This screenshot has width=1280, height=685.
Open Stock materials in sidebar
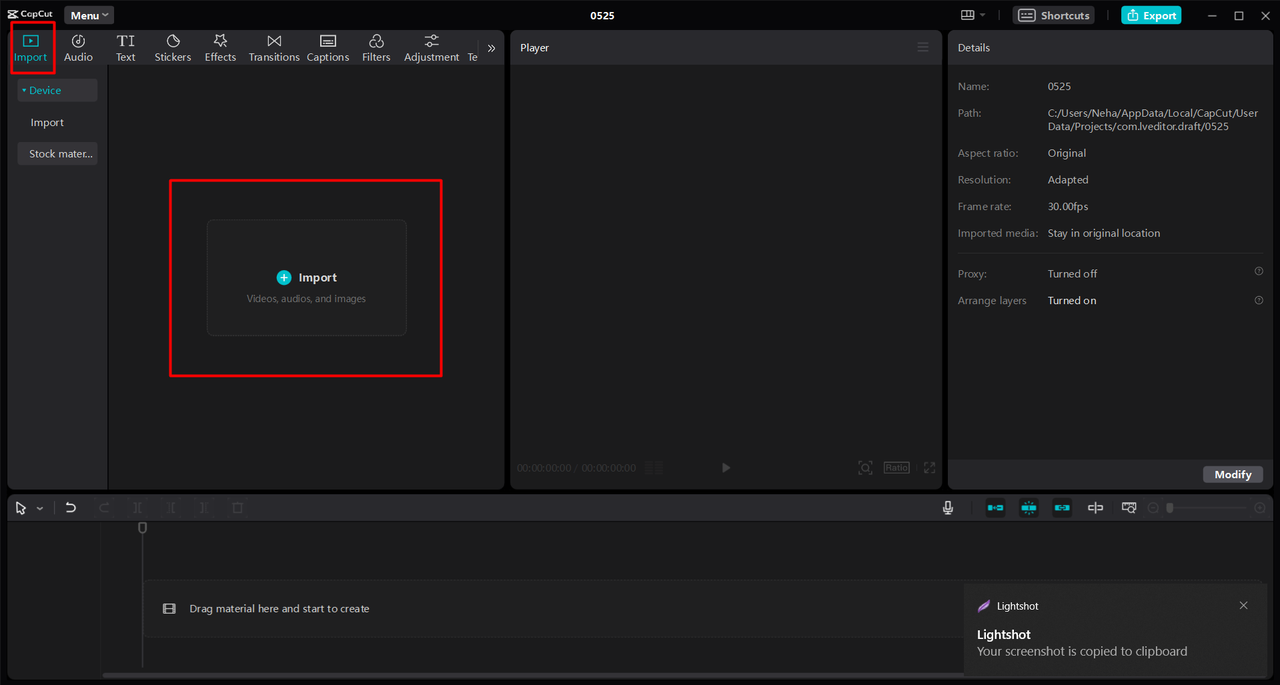tap(57, 154)
